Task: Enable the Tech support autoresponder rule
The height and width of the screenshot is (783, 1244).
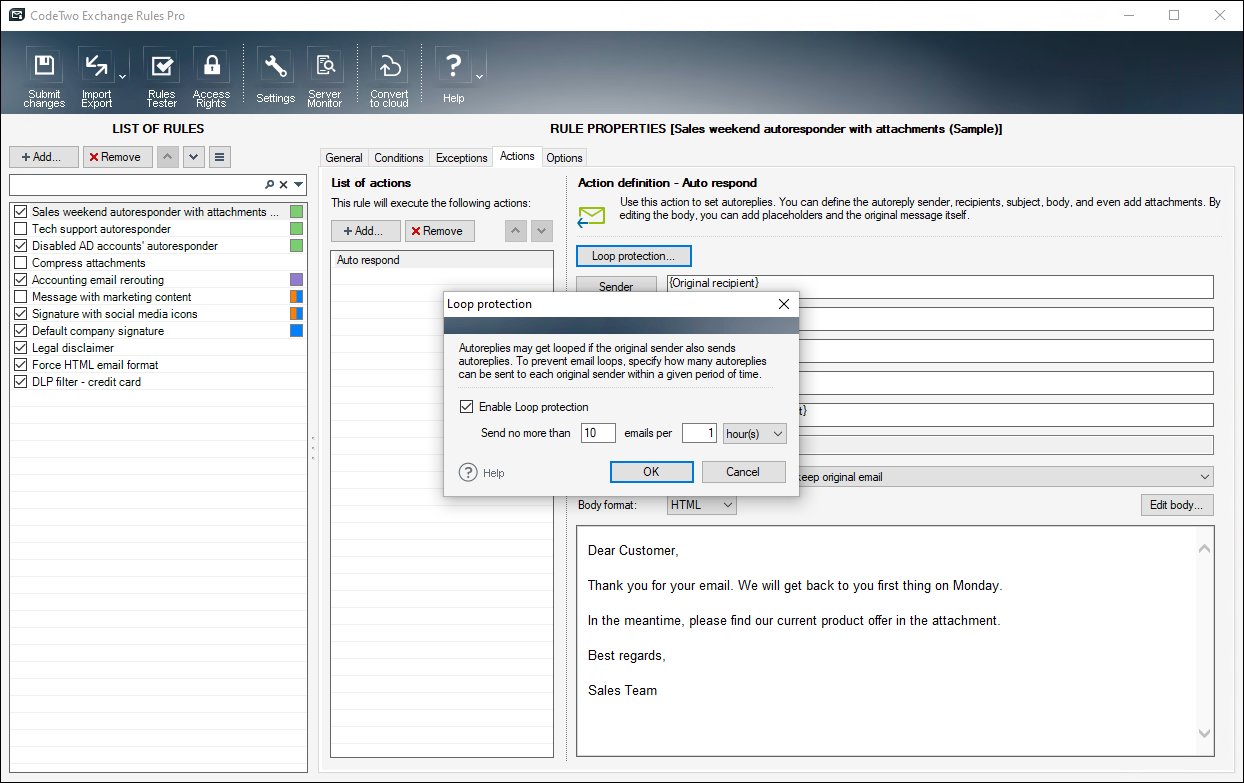Action: click(21, 229)
